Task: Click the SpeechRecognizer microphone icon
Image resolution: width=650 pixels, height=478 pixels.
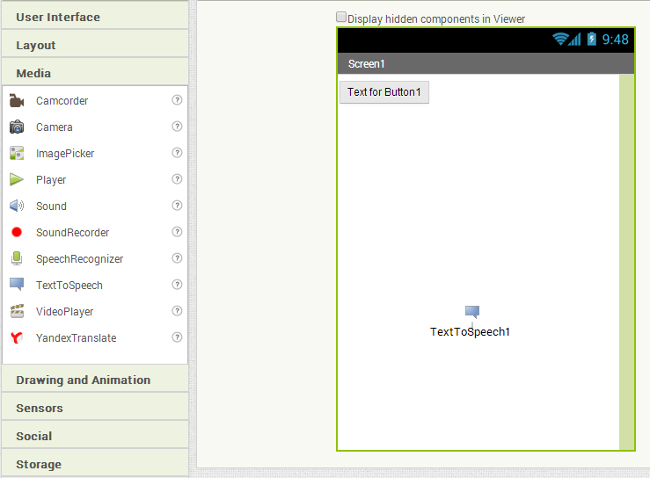Action: pyautogui.click(x=17, y=258)
